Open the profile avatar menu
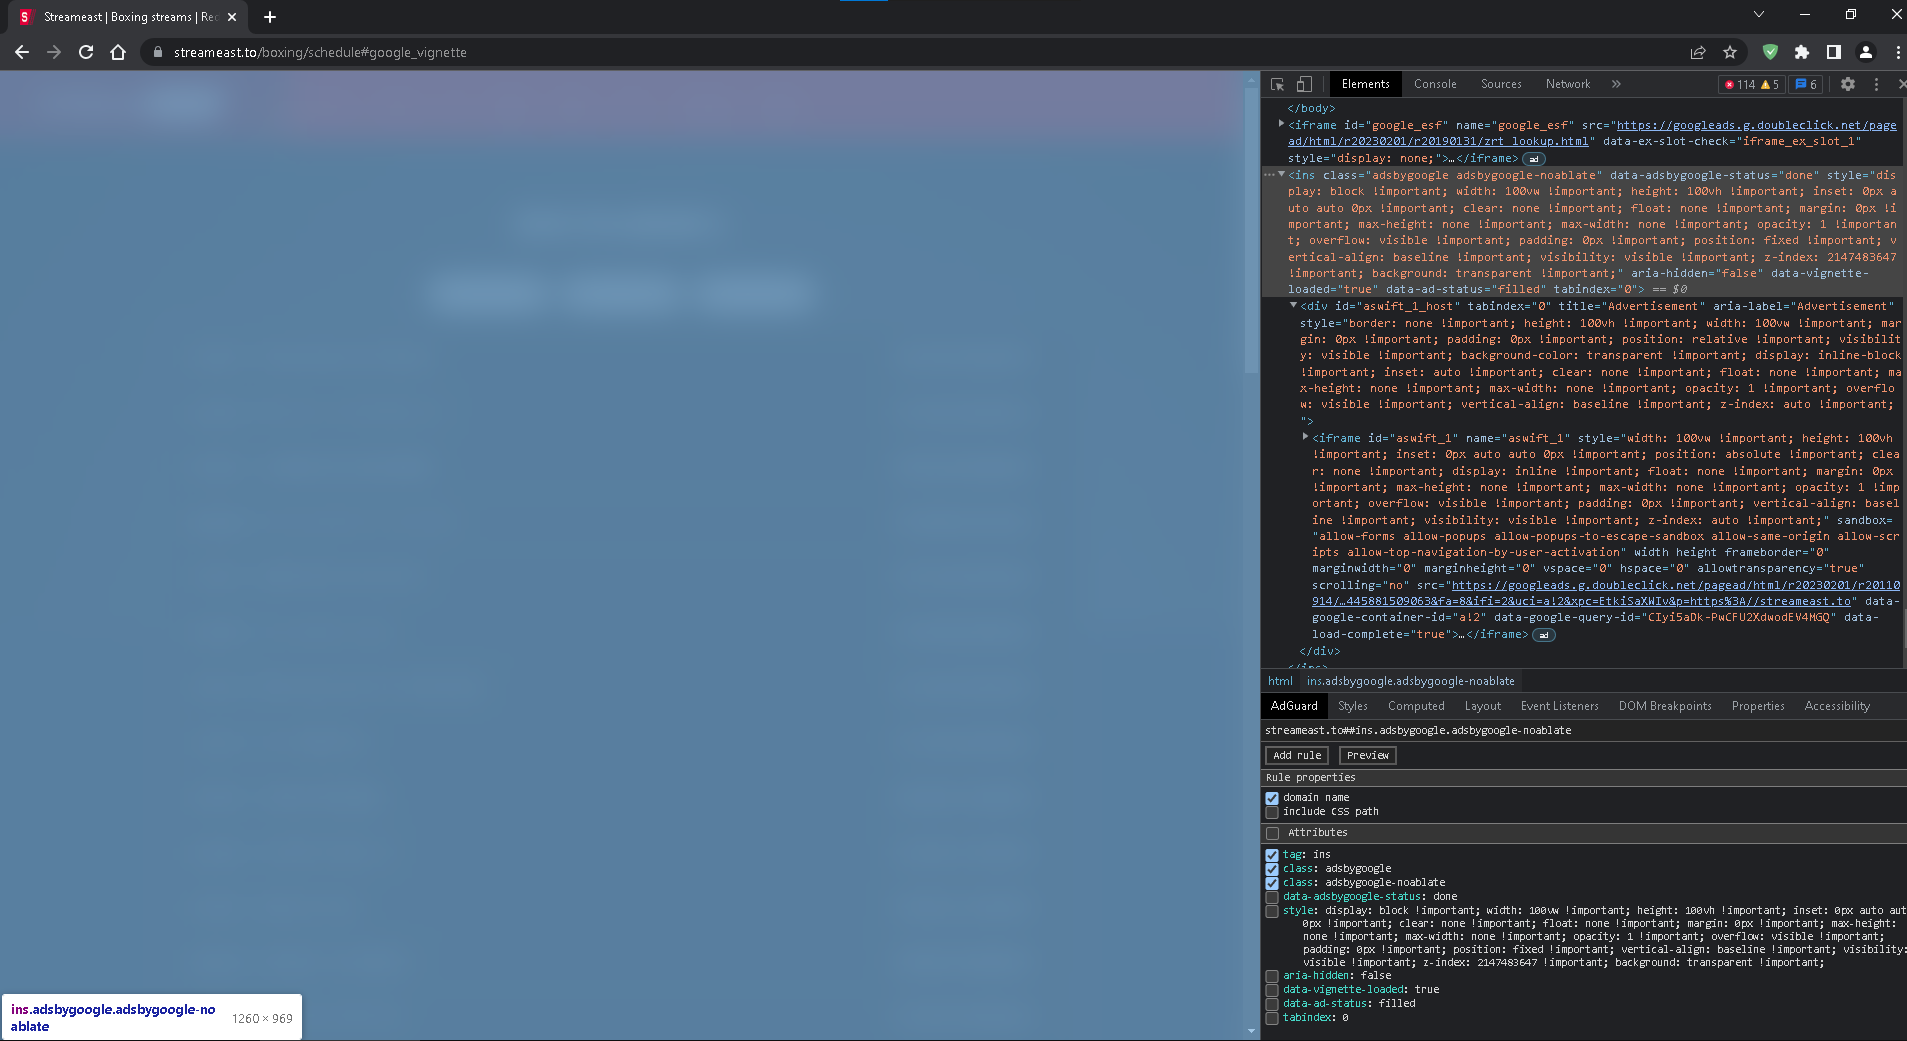The width and height of the screenshot is (1907, 1041). click(x=1866, y=52)
